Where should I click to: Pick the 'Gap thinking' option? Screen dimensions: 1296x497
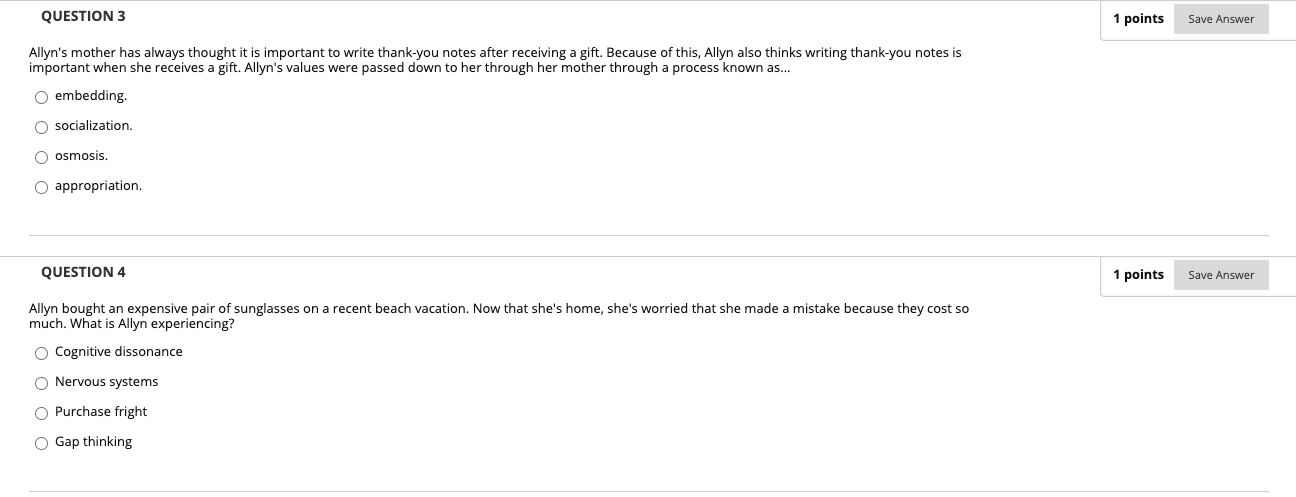pos(41,443)
